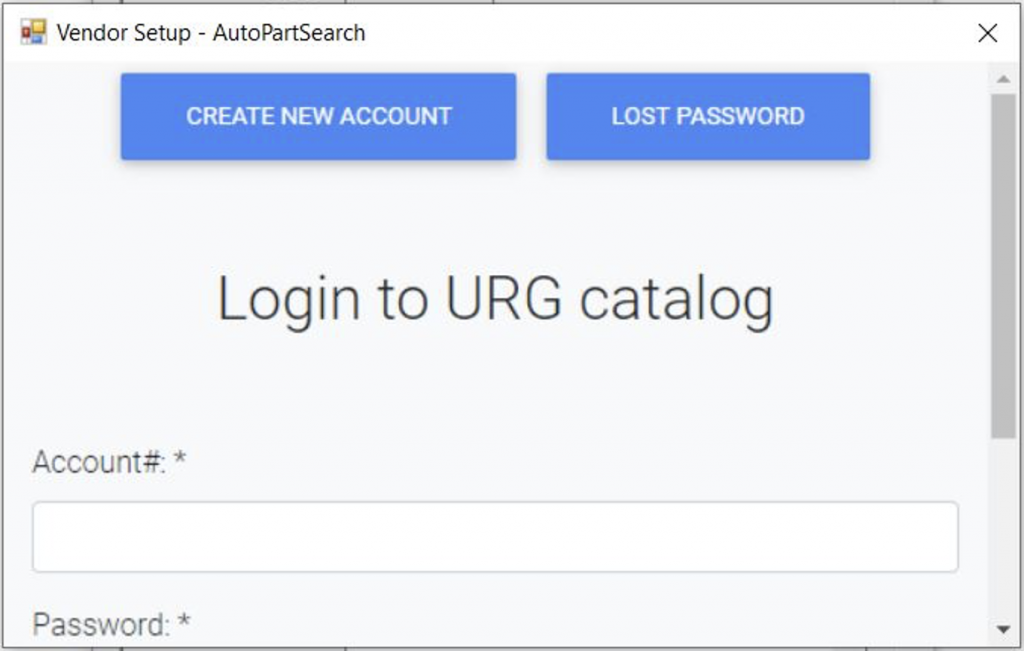Viewport: 1024px width, 651px height.
Task: Click the Password: label
Action: [101, 624]
